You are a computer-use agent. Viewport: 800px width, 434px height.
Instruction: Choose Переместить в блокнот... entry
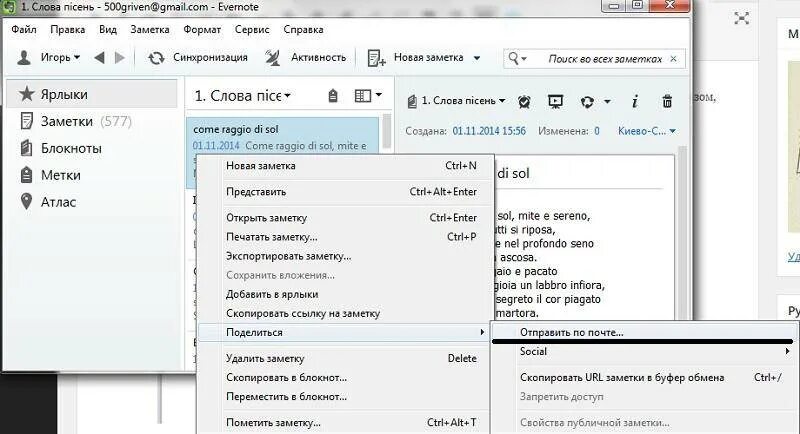click(345, 396)
